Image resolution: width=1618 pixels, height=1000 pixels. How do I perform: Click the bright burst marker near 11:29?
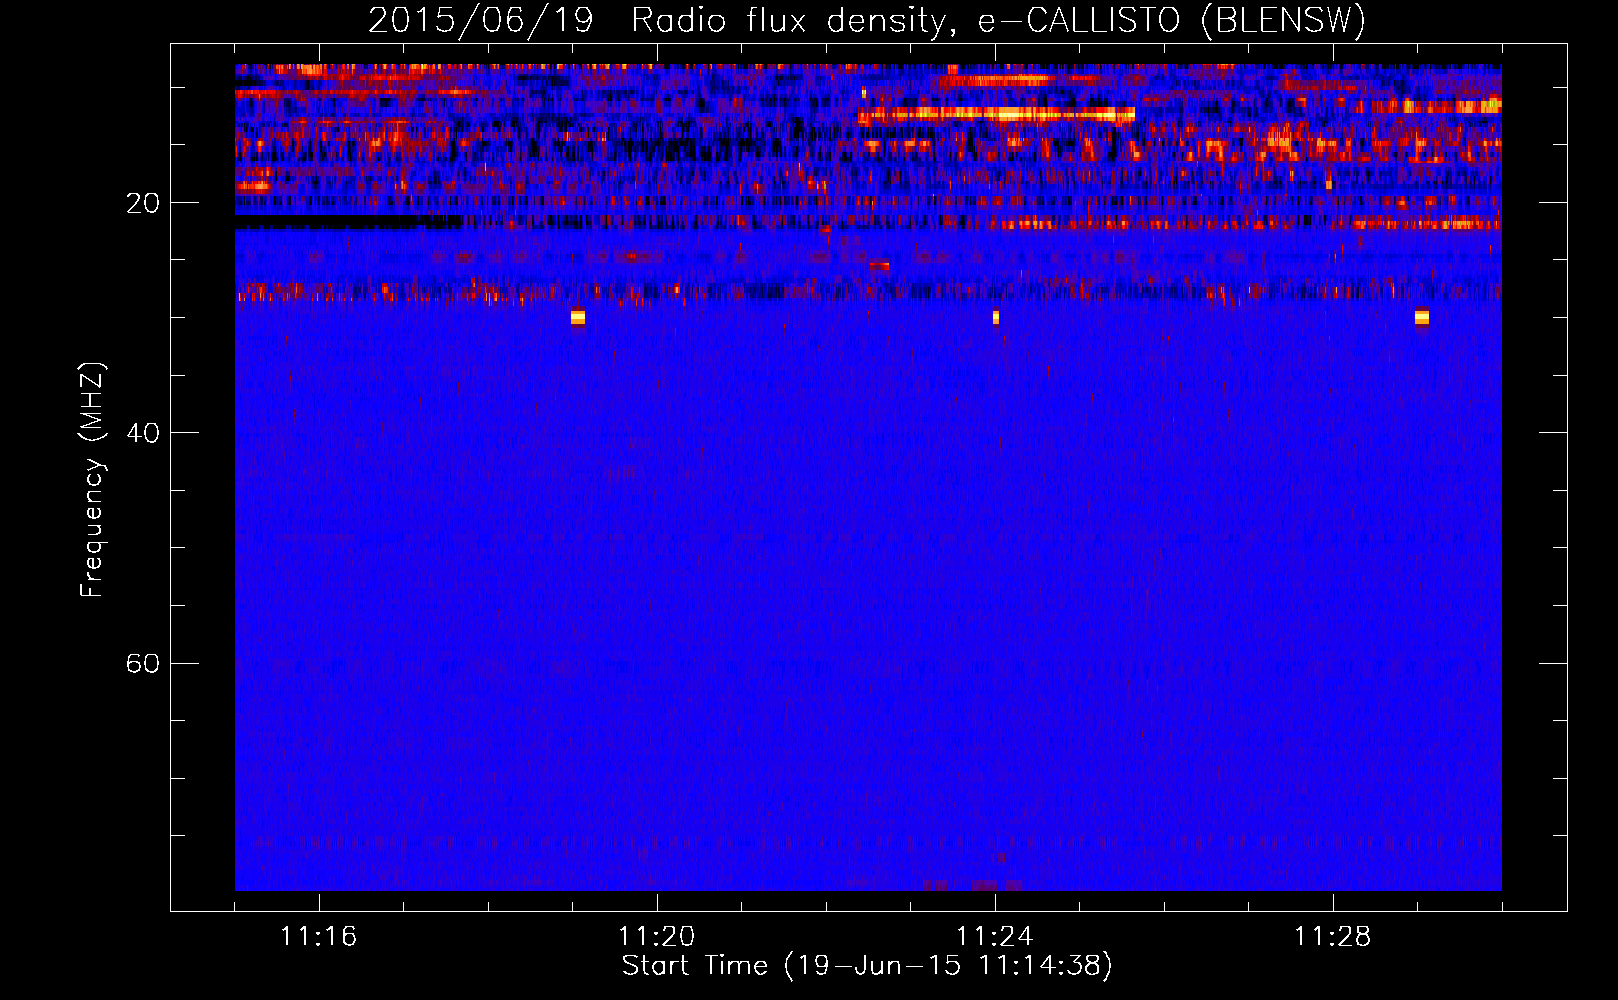(1422, 318)
